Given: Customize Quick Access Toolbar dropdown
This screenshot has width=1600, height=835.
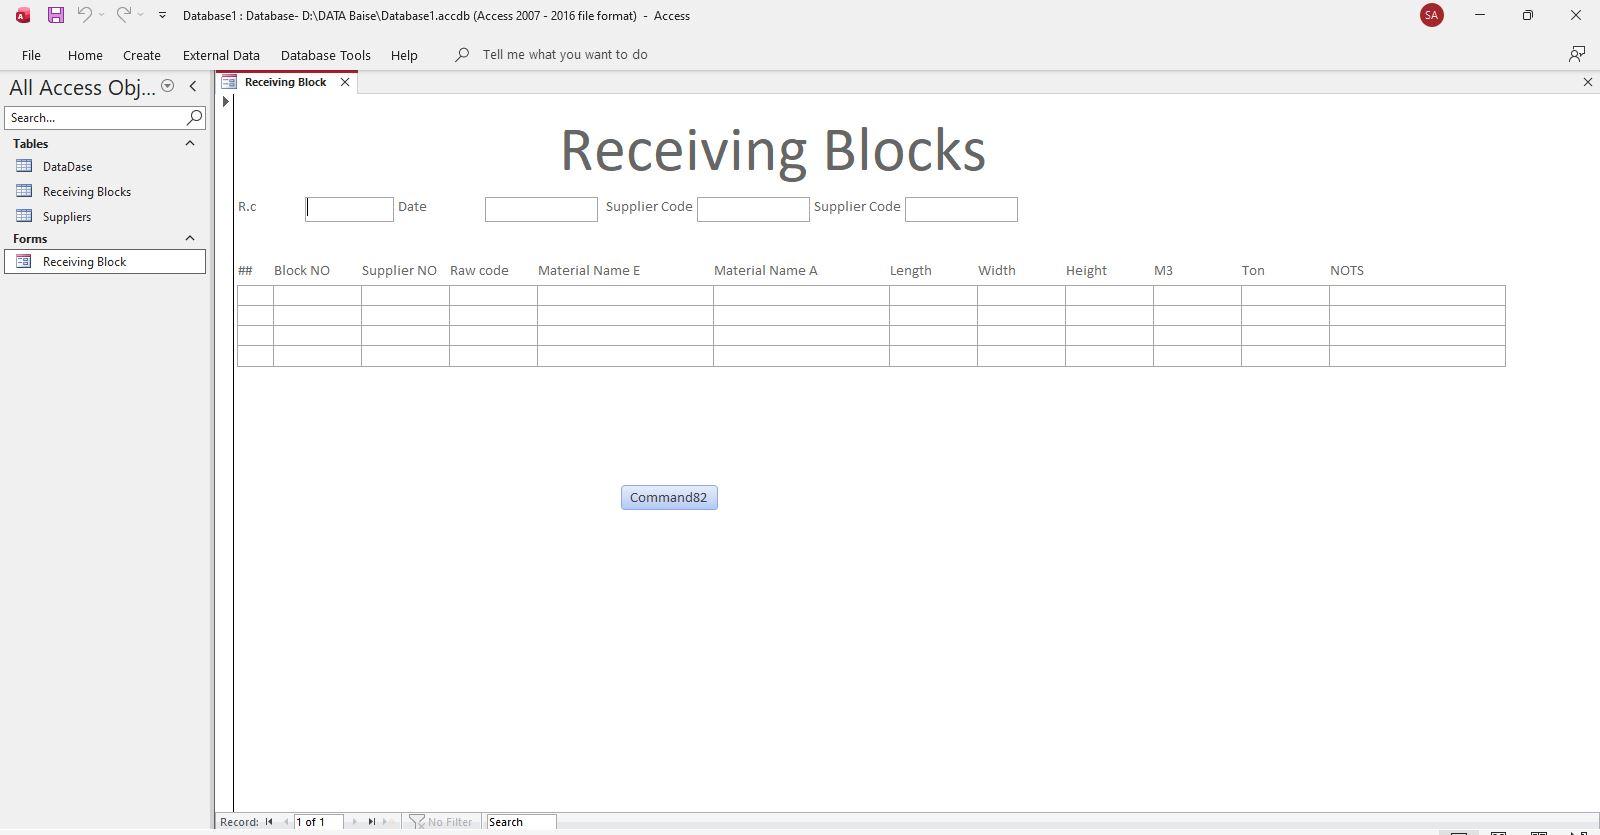Looking at the screenshot, I should pyautogui.click(x=162, y=15).
